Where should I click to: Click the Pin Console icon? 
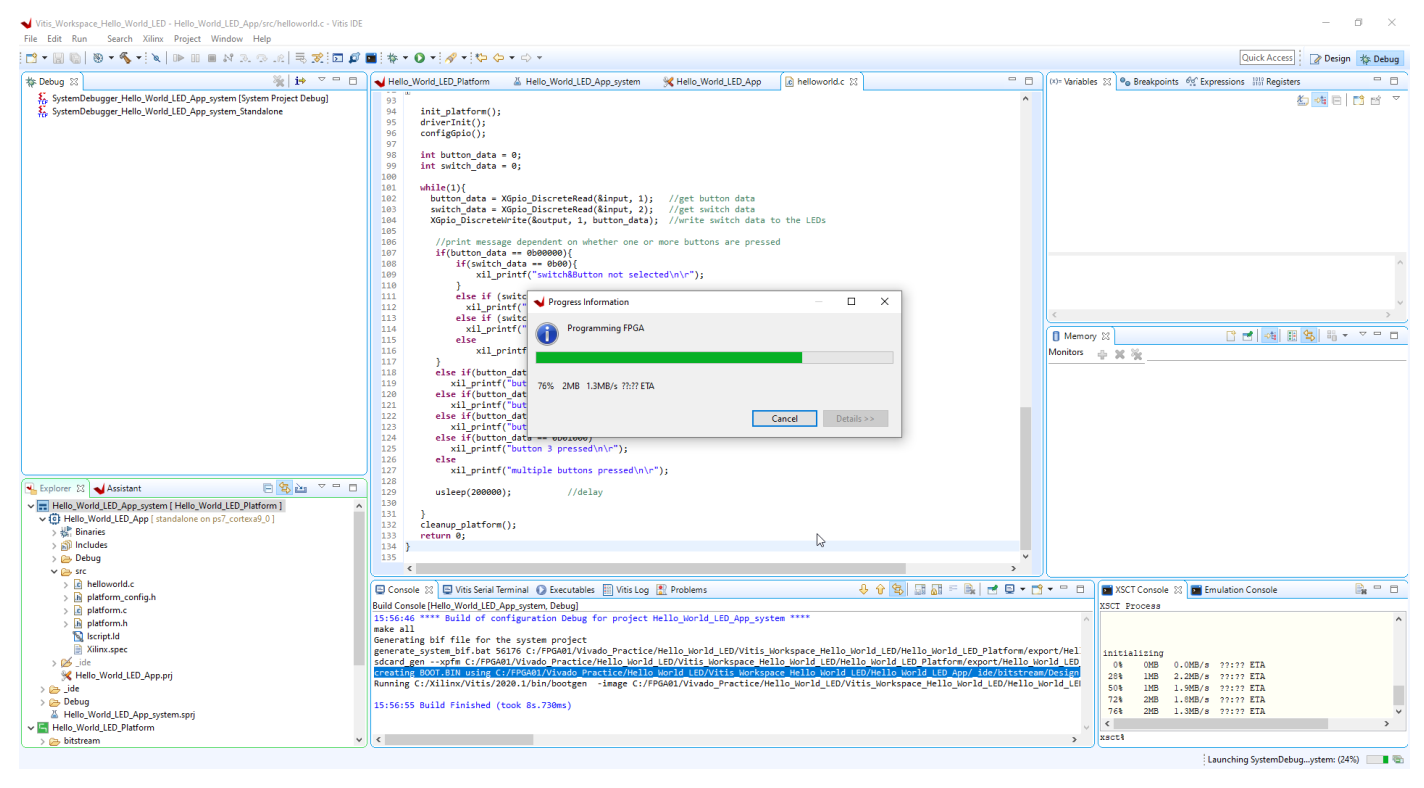tap(991, 590)
